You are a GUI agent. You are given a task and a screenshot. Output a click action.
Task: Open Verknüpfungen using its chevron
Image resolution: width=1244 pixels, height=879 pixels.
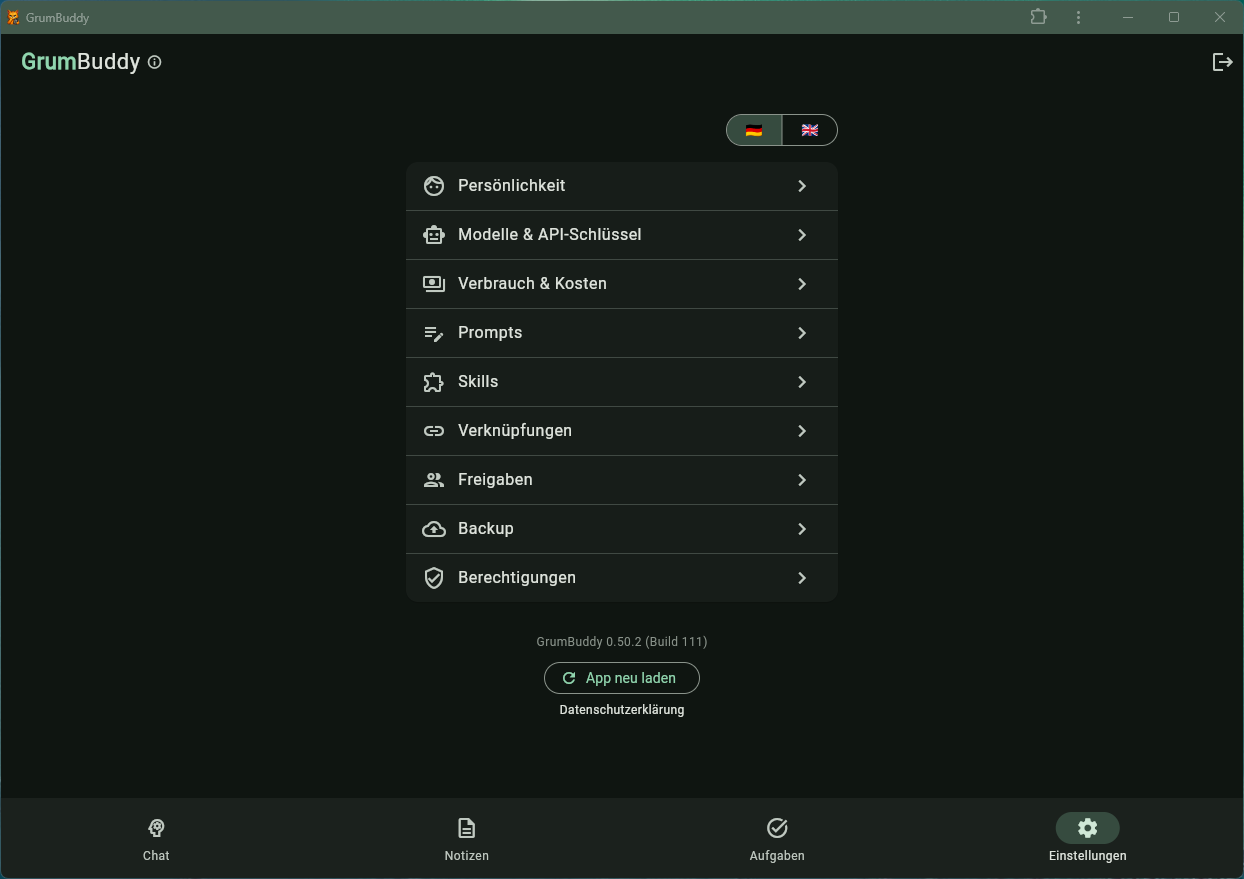click(x=802, y=431)
